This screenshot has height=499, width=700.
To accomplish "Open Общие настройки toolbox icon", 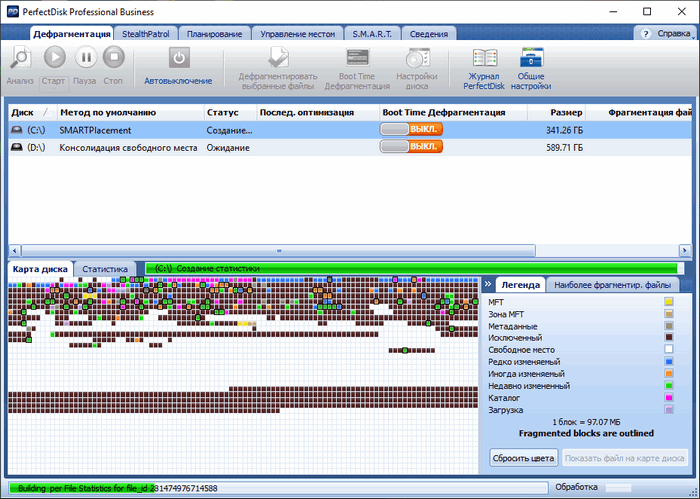I will click(x=531, y=58).
